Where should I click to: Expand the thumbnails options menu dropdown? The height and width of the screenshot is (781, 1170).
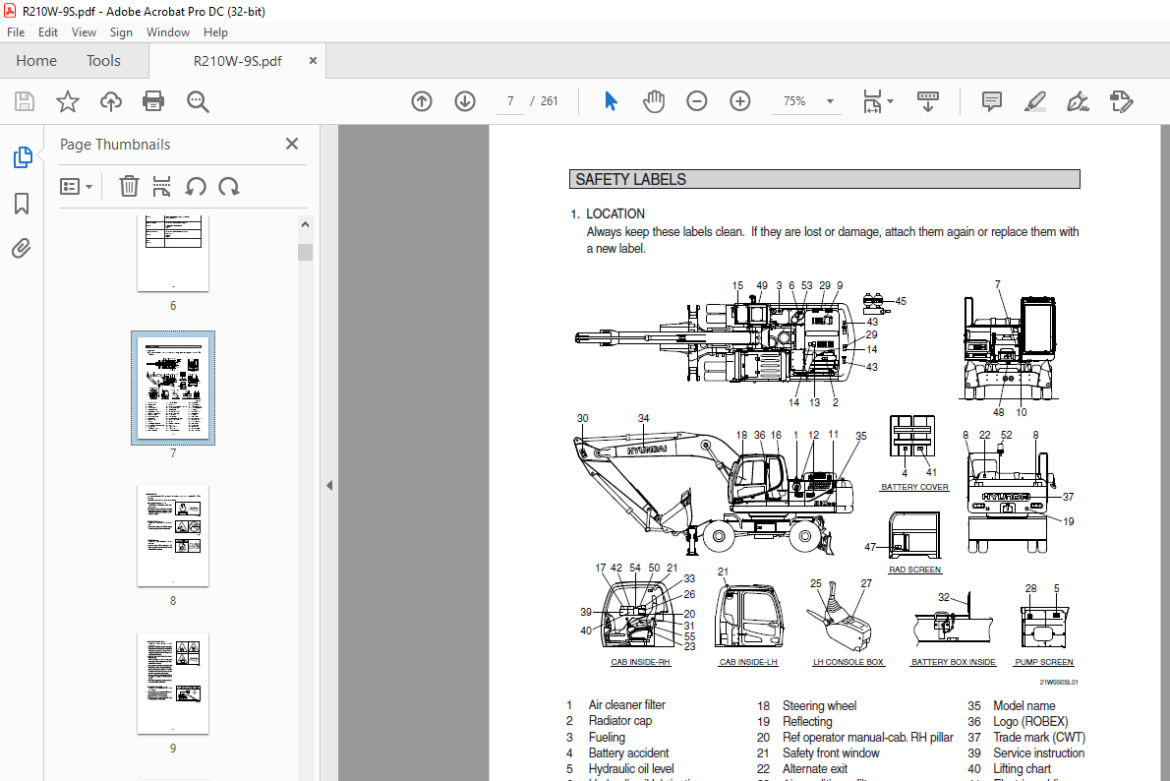pyautogui.click(x=76, y=186)
